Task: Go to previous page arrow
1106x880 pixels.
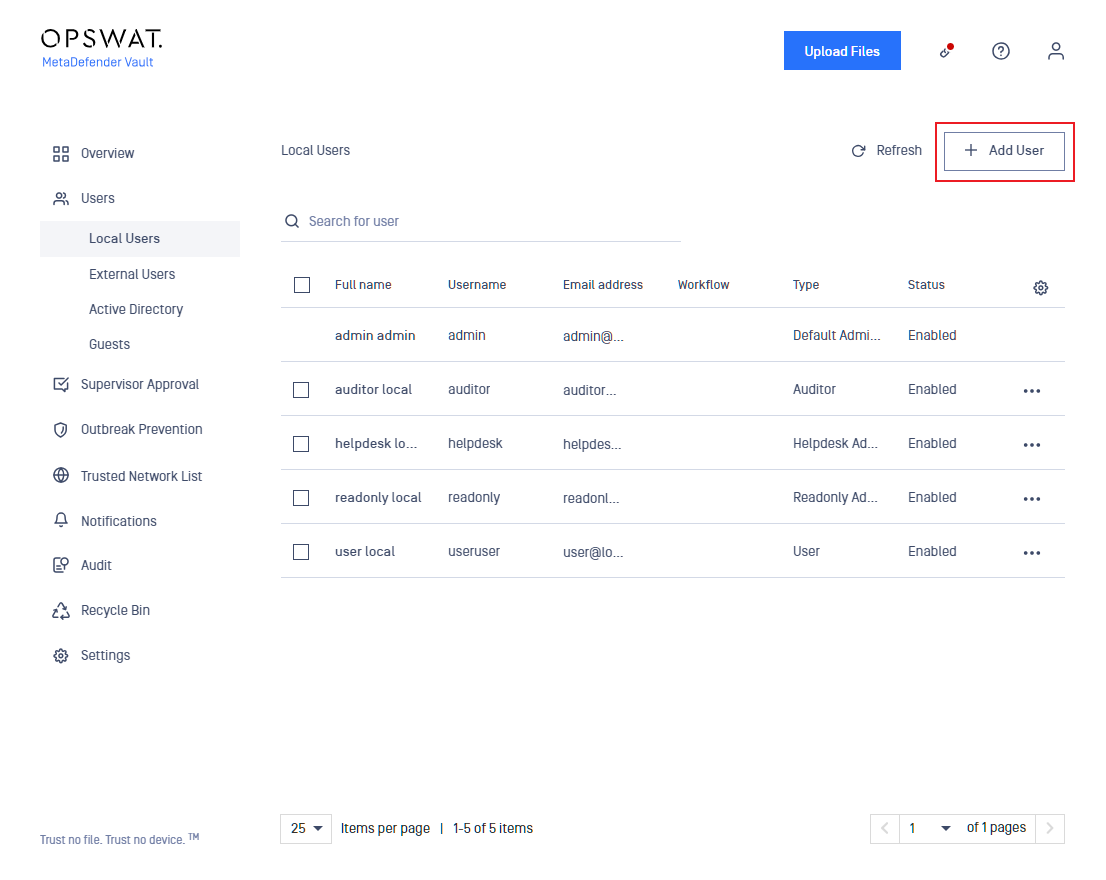Action: [x=885, y=829]
